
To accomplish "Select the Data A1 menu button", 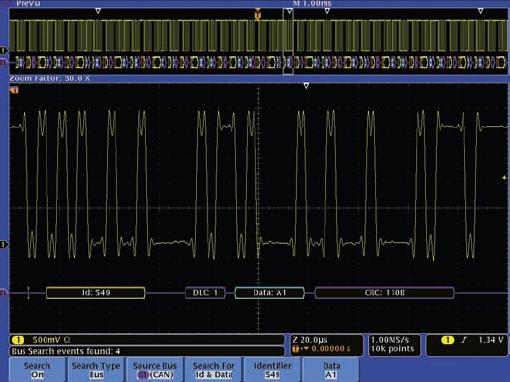I will coord(331,370).
